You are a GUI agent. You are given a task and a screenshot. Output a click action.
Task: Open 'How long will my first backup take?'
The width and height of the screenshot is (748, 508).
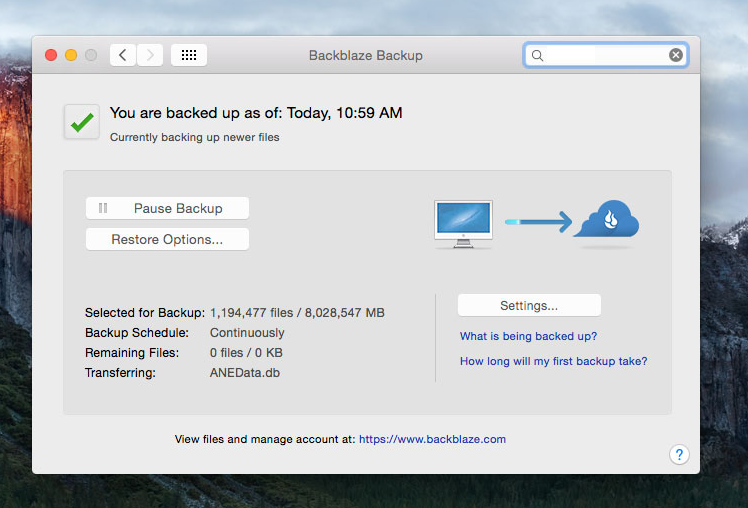(x=553, y=361)
